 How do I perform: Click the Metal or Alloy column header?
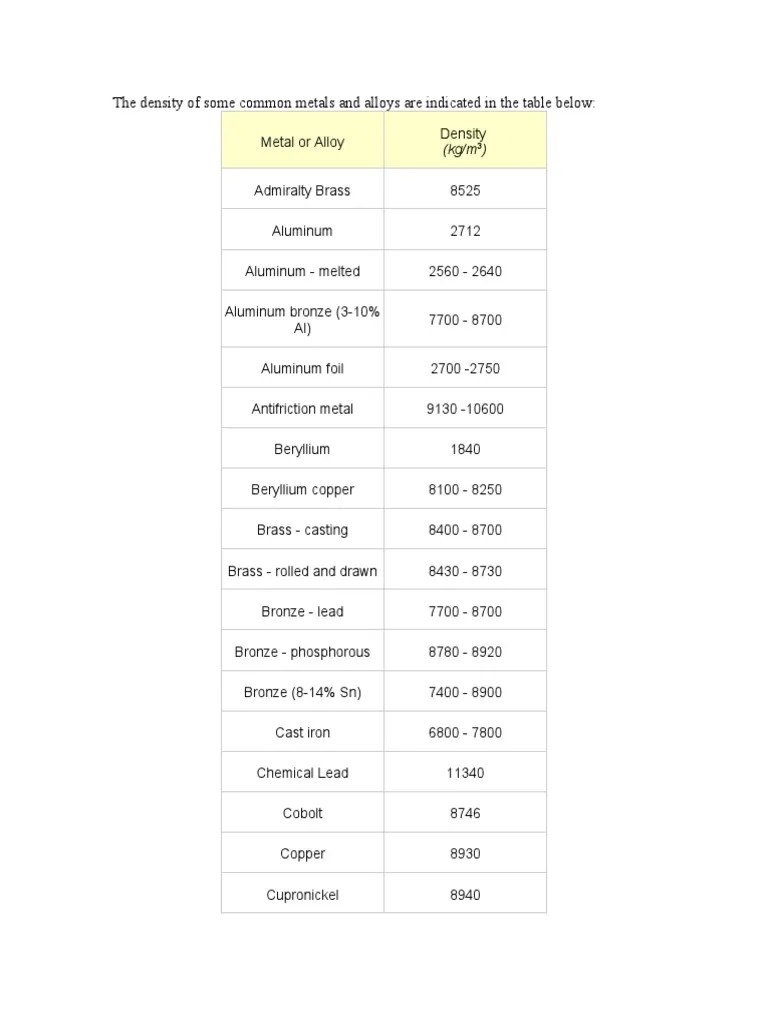point(302,140)
